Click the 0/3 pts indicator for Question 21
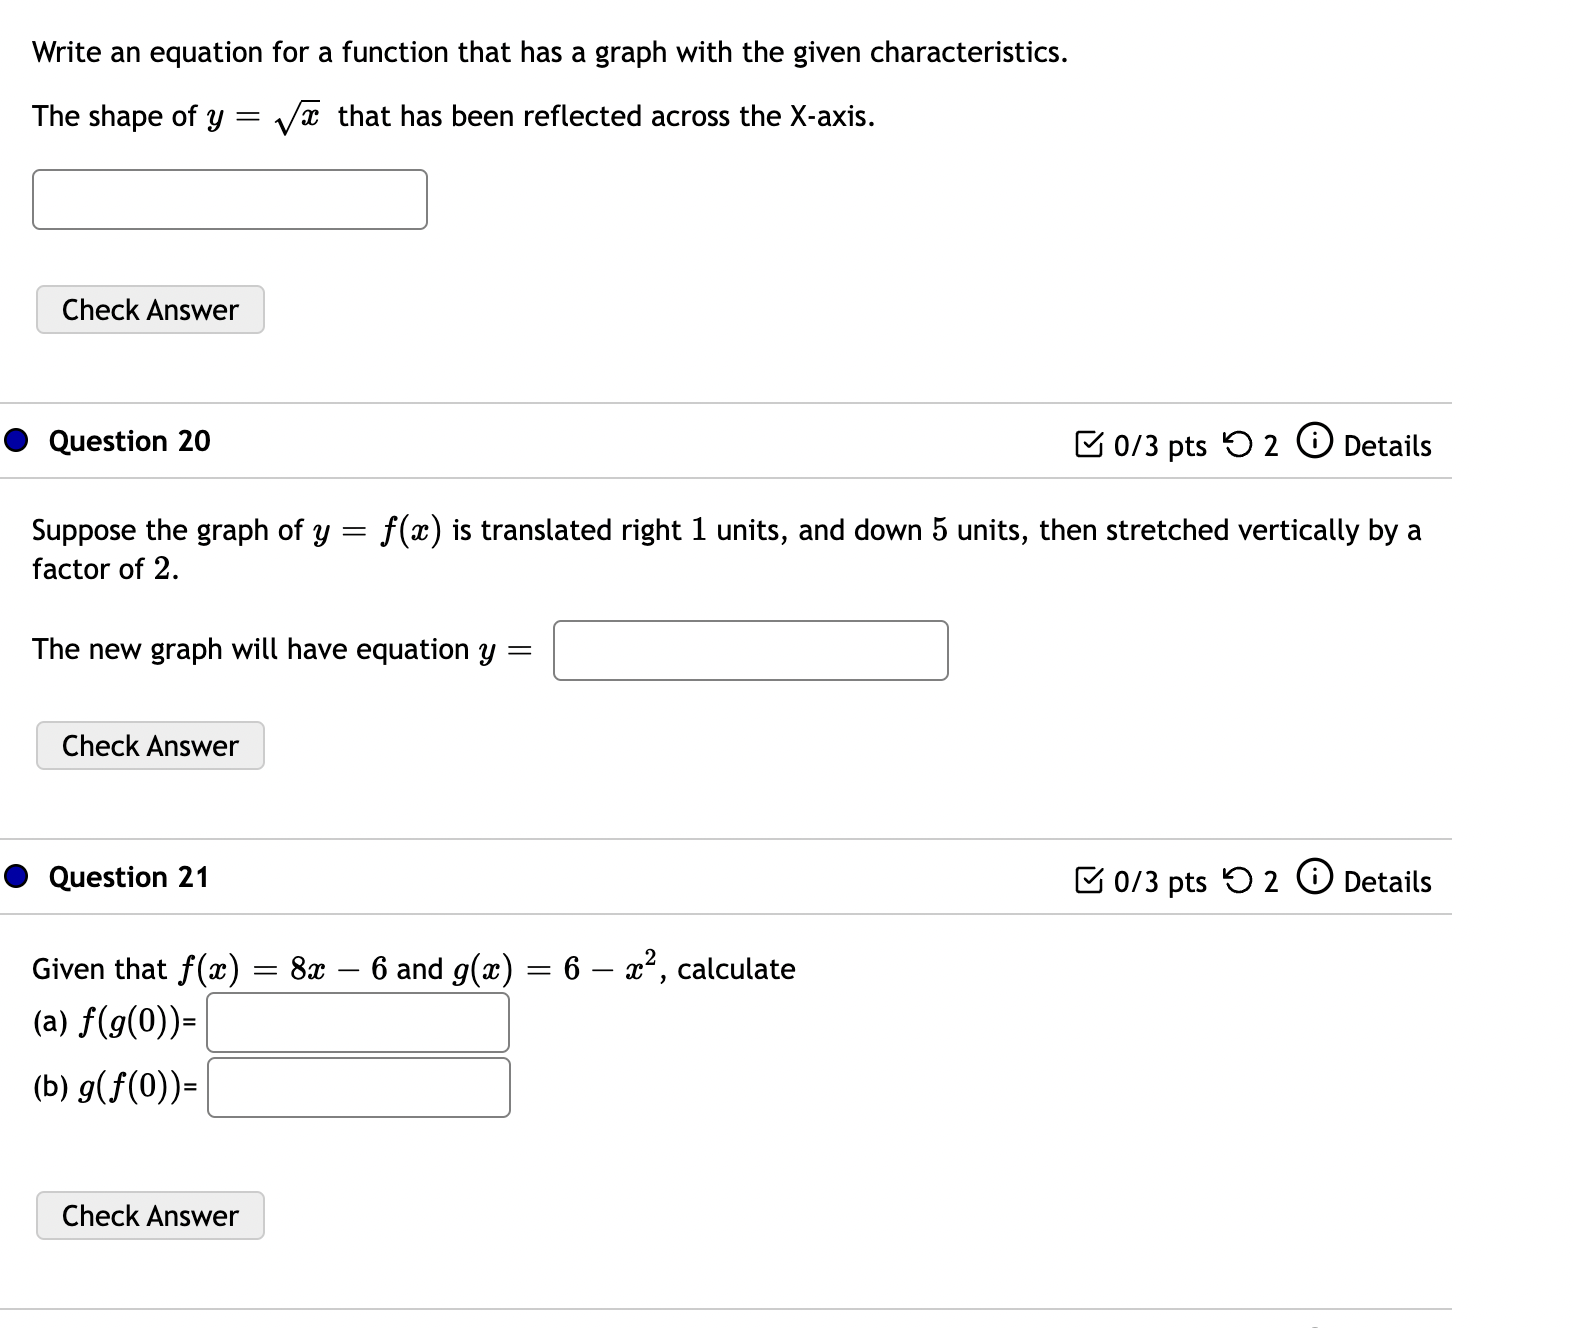This screenshot has width=1574, height=1328. pyautogui.click(x=1160, y=882)
